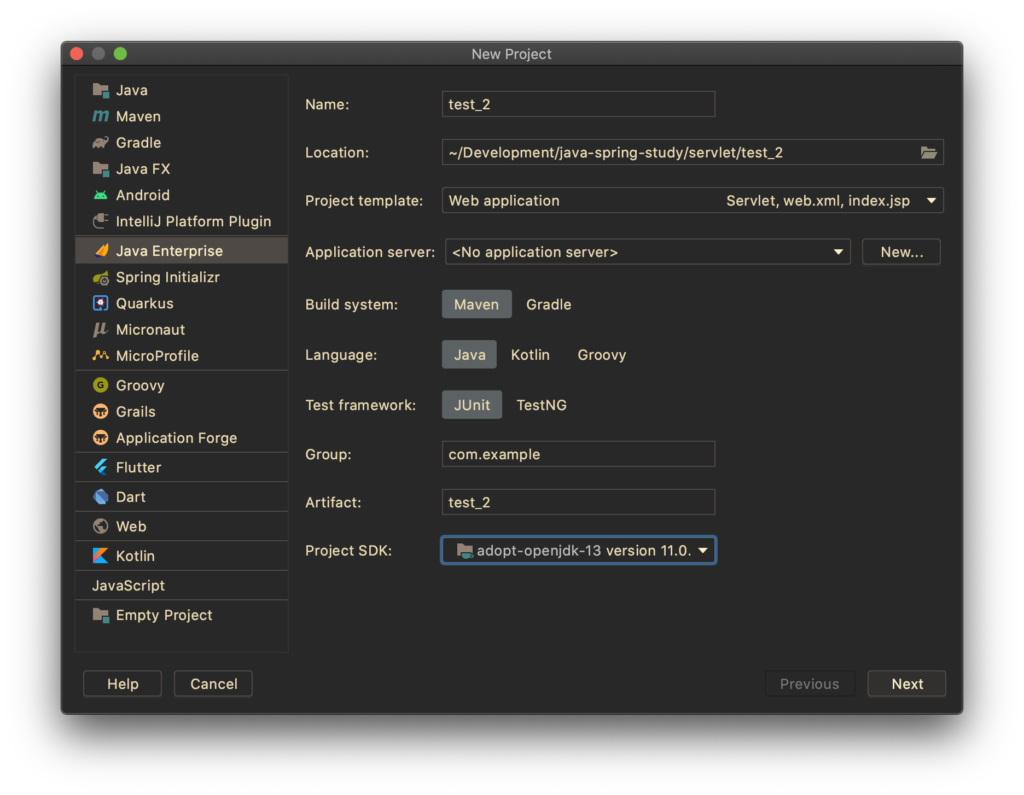
Task: Open the Project template dropdown
Action: point(931,201)
